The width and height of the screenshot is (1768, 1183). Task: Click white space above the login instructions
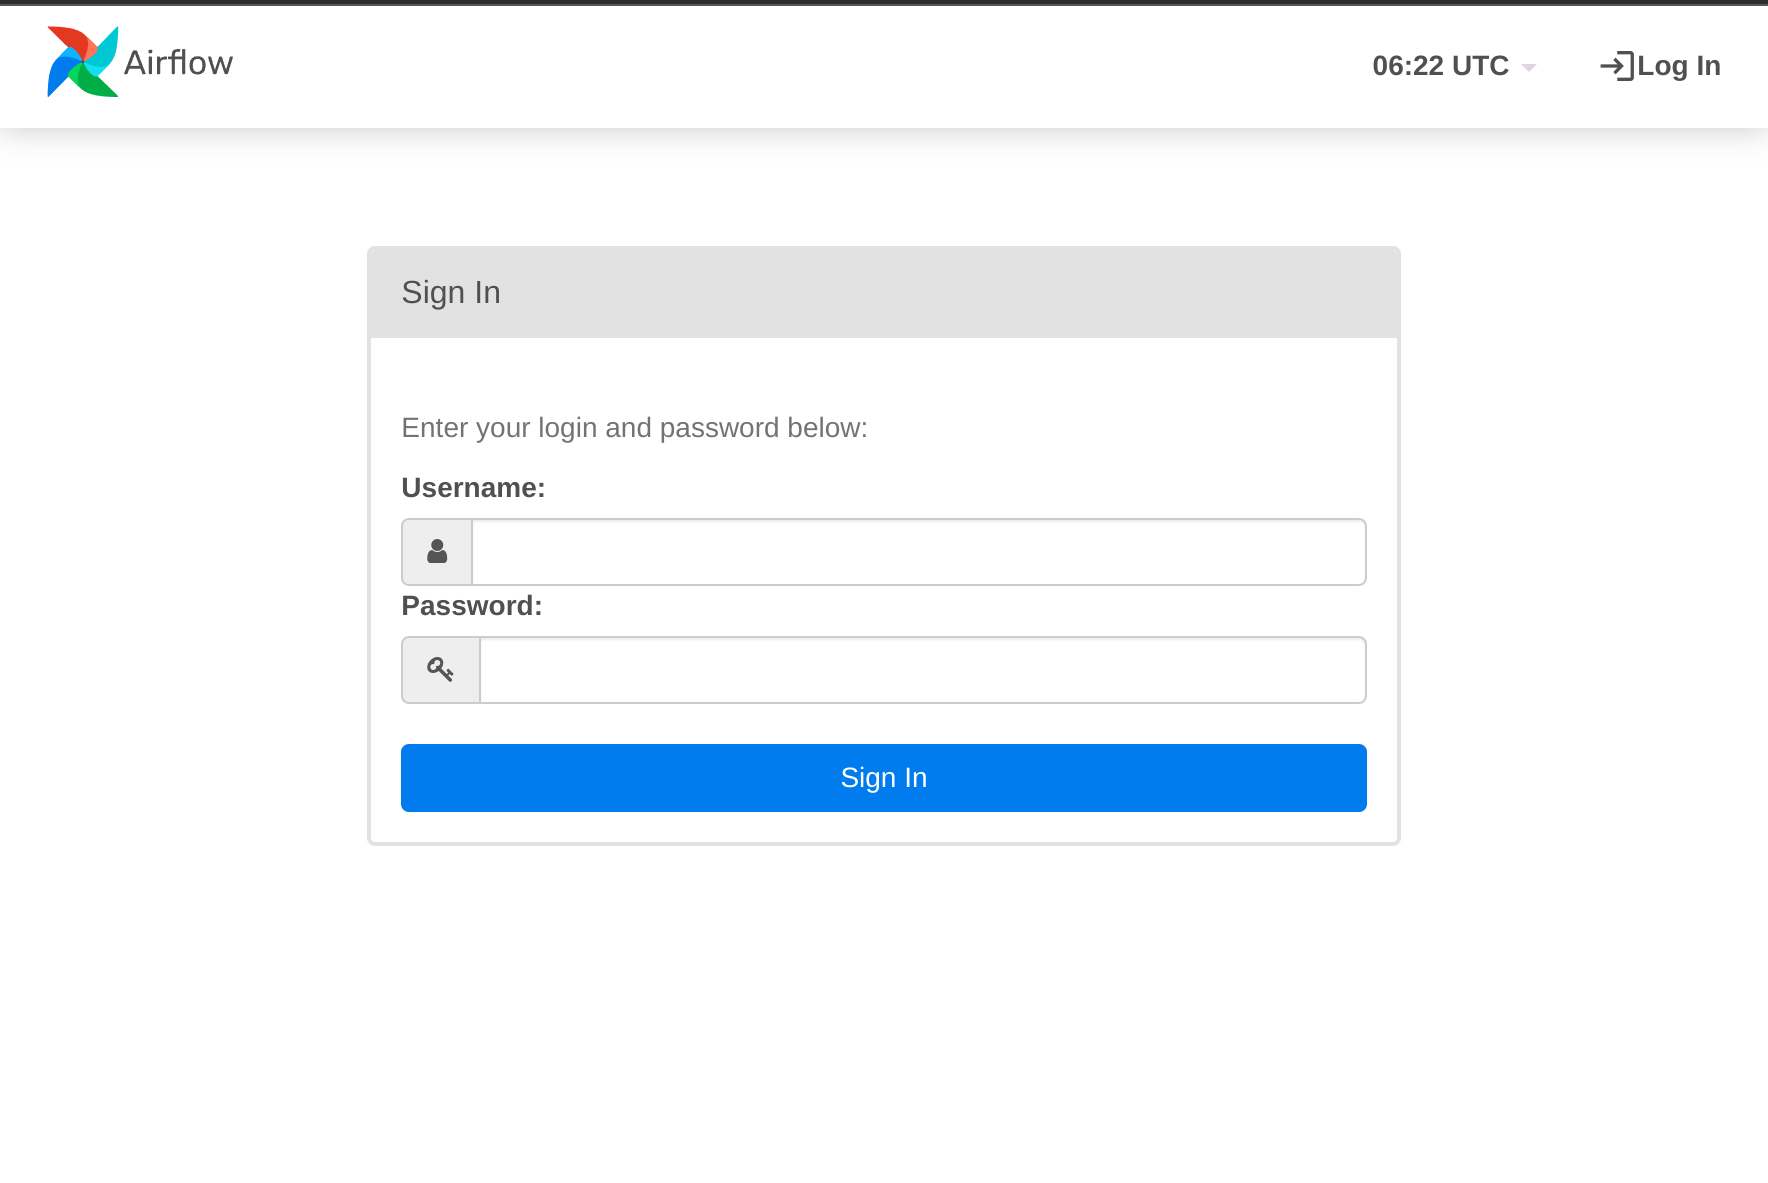tap(884, 372)
